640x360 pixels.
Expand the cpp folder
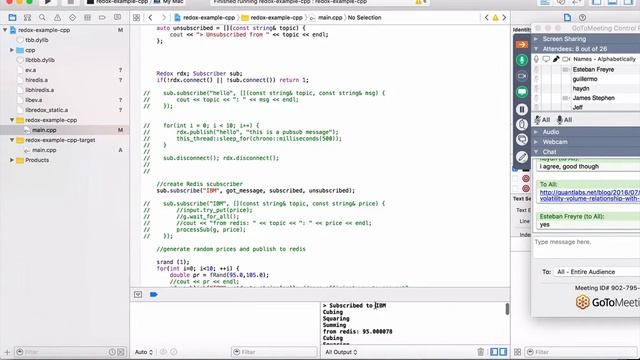[12, 50]
